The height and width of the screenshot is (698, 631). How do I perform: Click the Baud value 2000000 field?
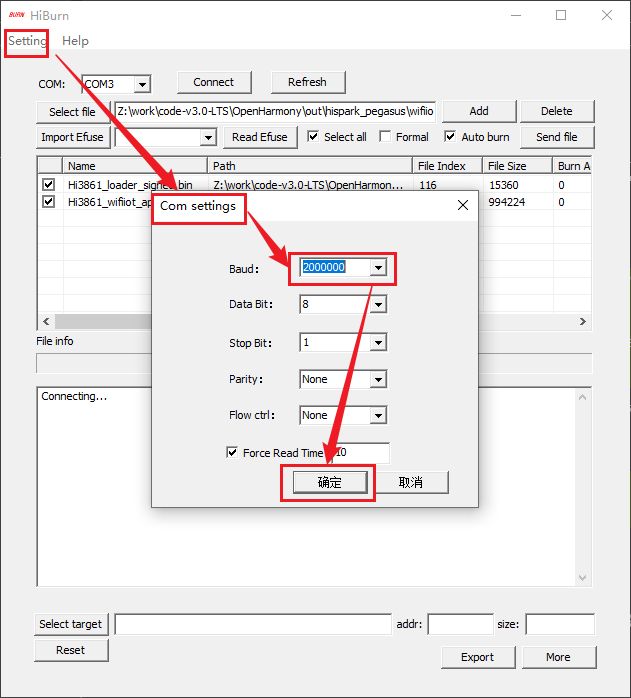[x=335, y=268]
